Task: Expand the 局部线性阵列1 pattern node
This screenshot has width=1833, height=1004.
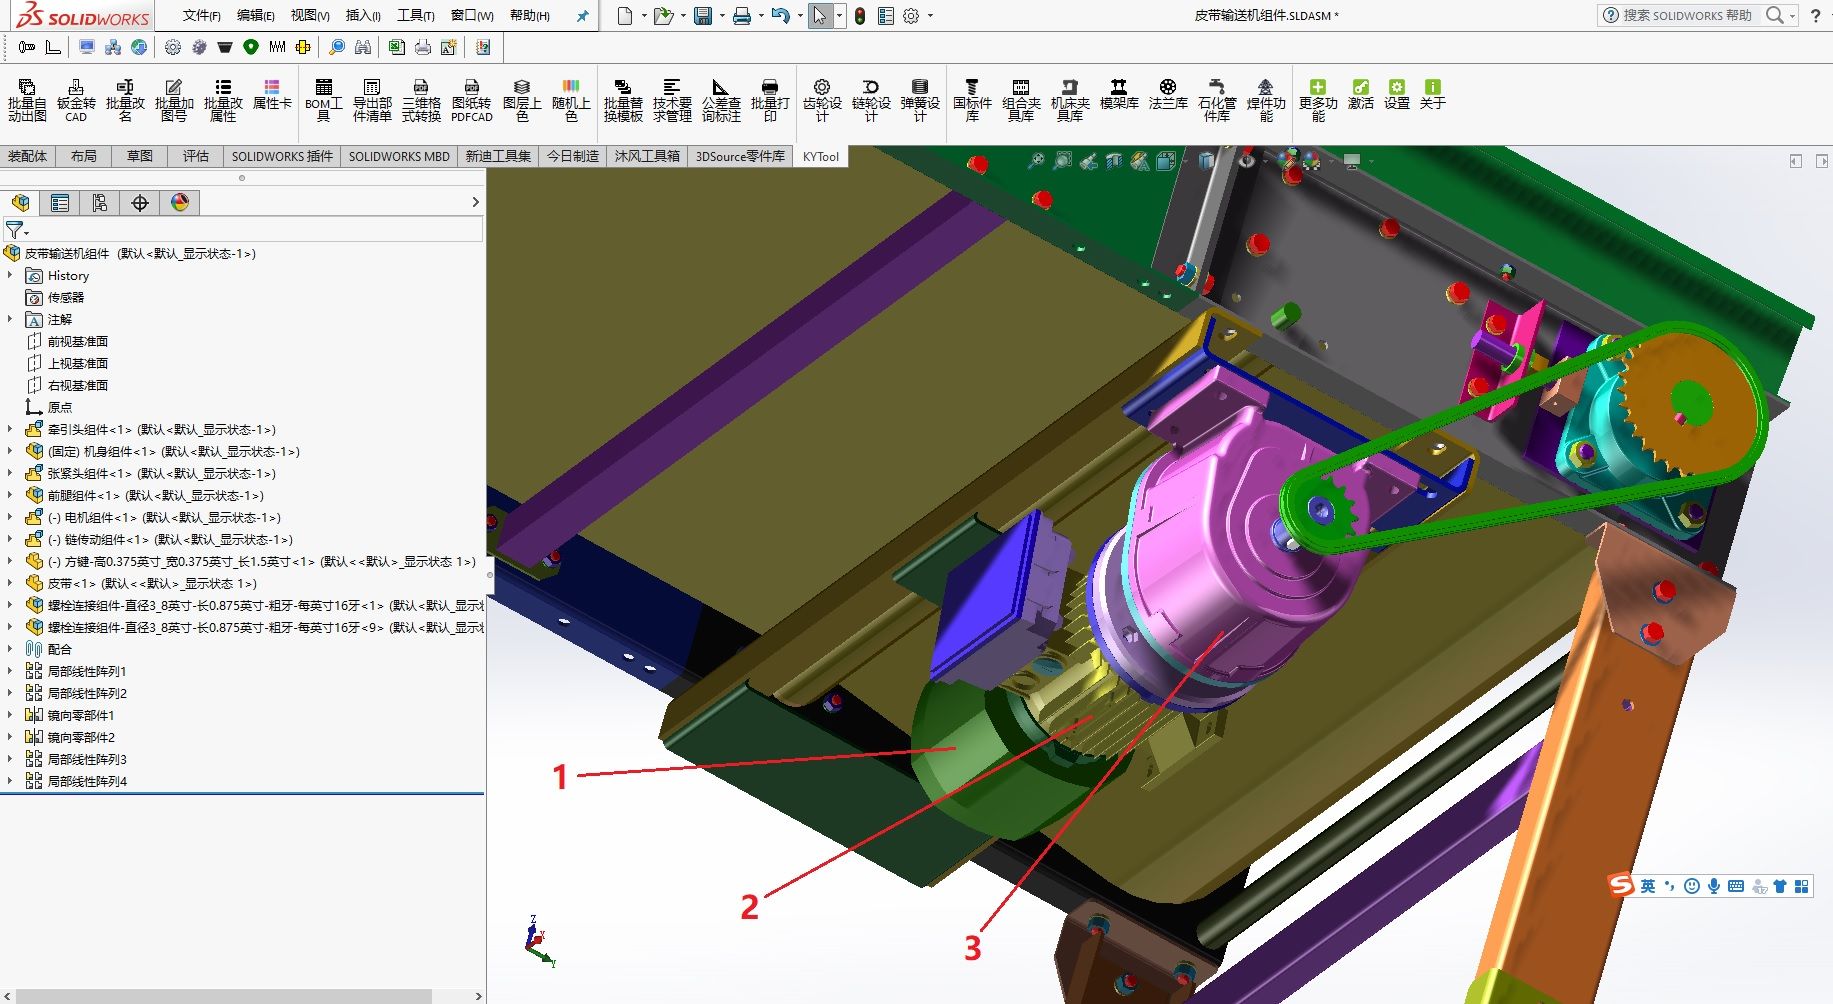Action: tap(10, 671)
